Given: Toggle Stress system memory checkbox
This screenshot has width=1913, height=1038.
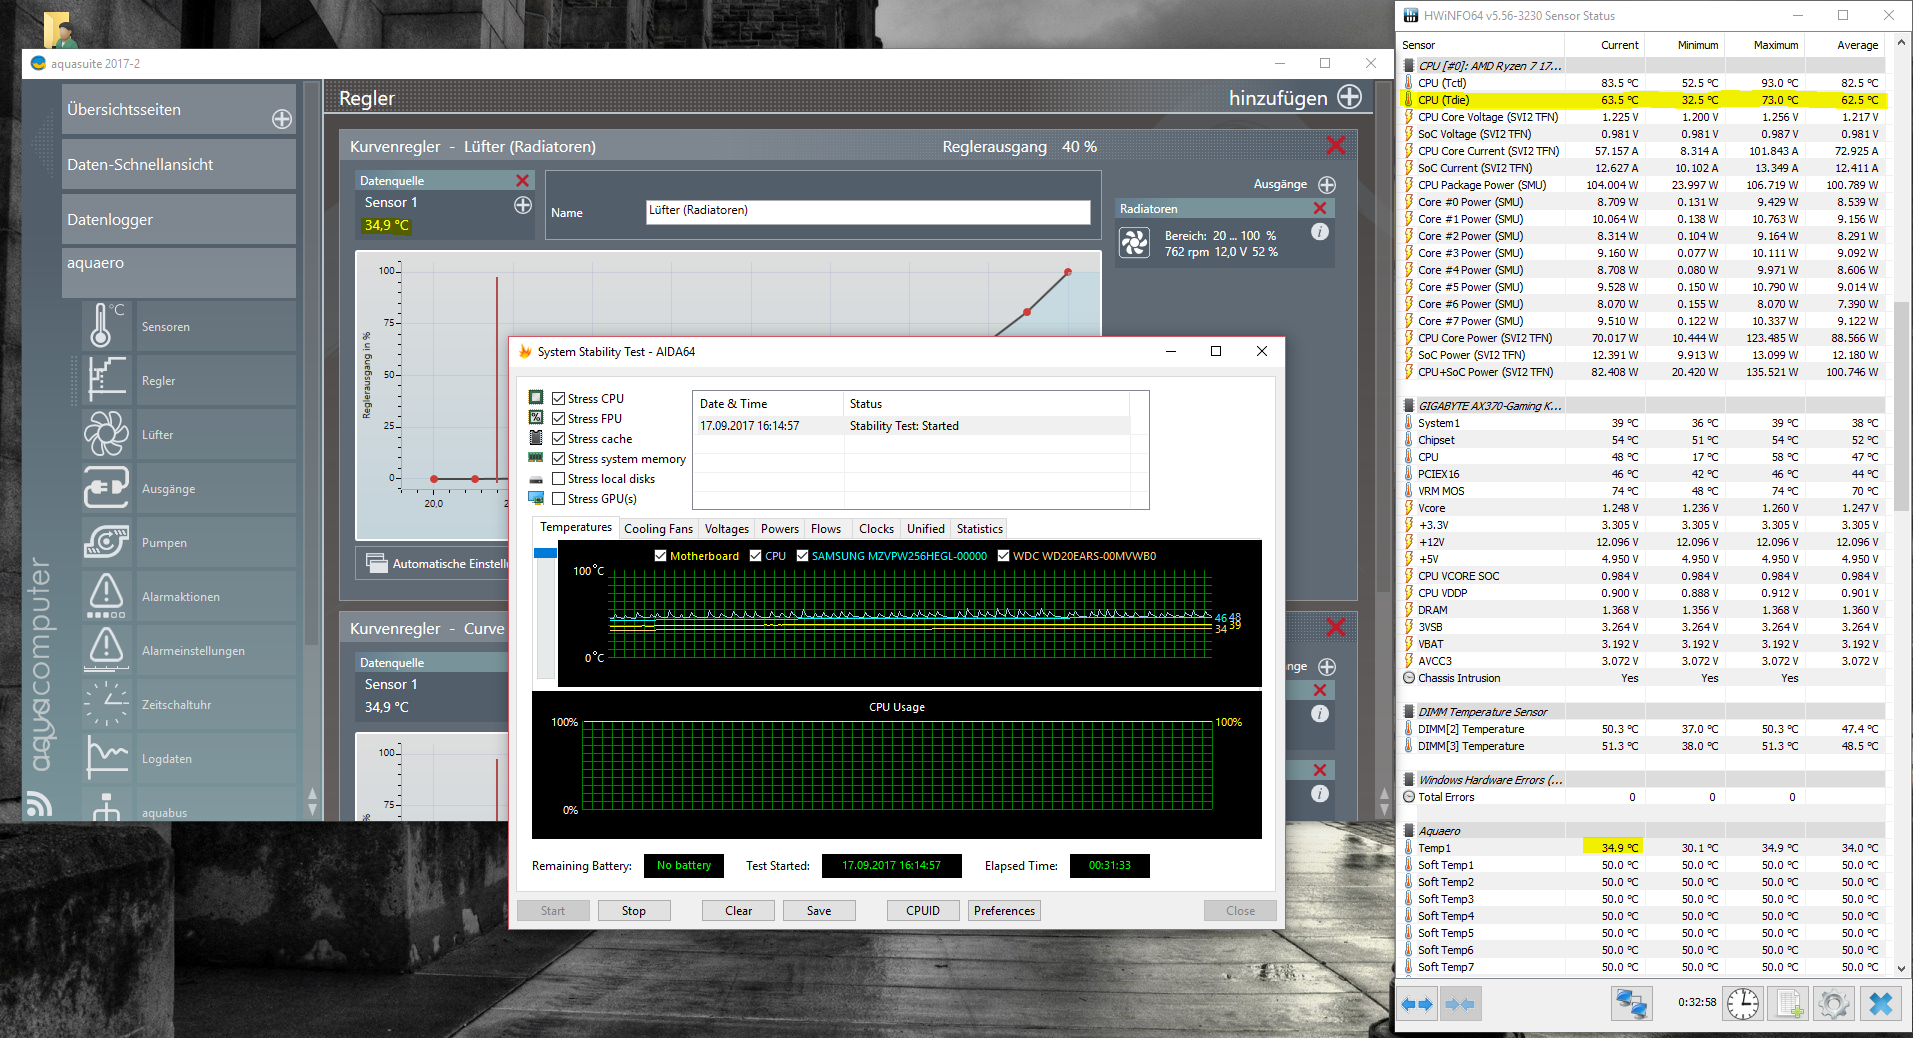Looking at the screenshot, I should 559,458.
